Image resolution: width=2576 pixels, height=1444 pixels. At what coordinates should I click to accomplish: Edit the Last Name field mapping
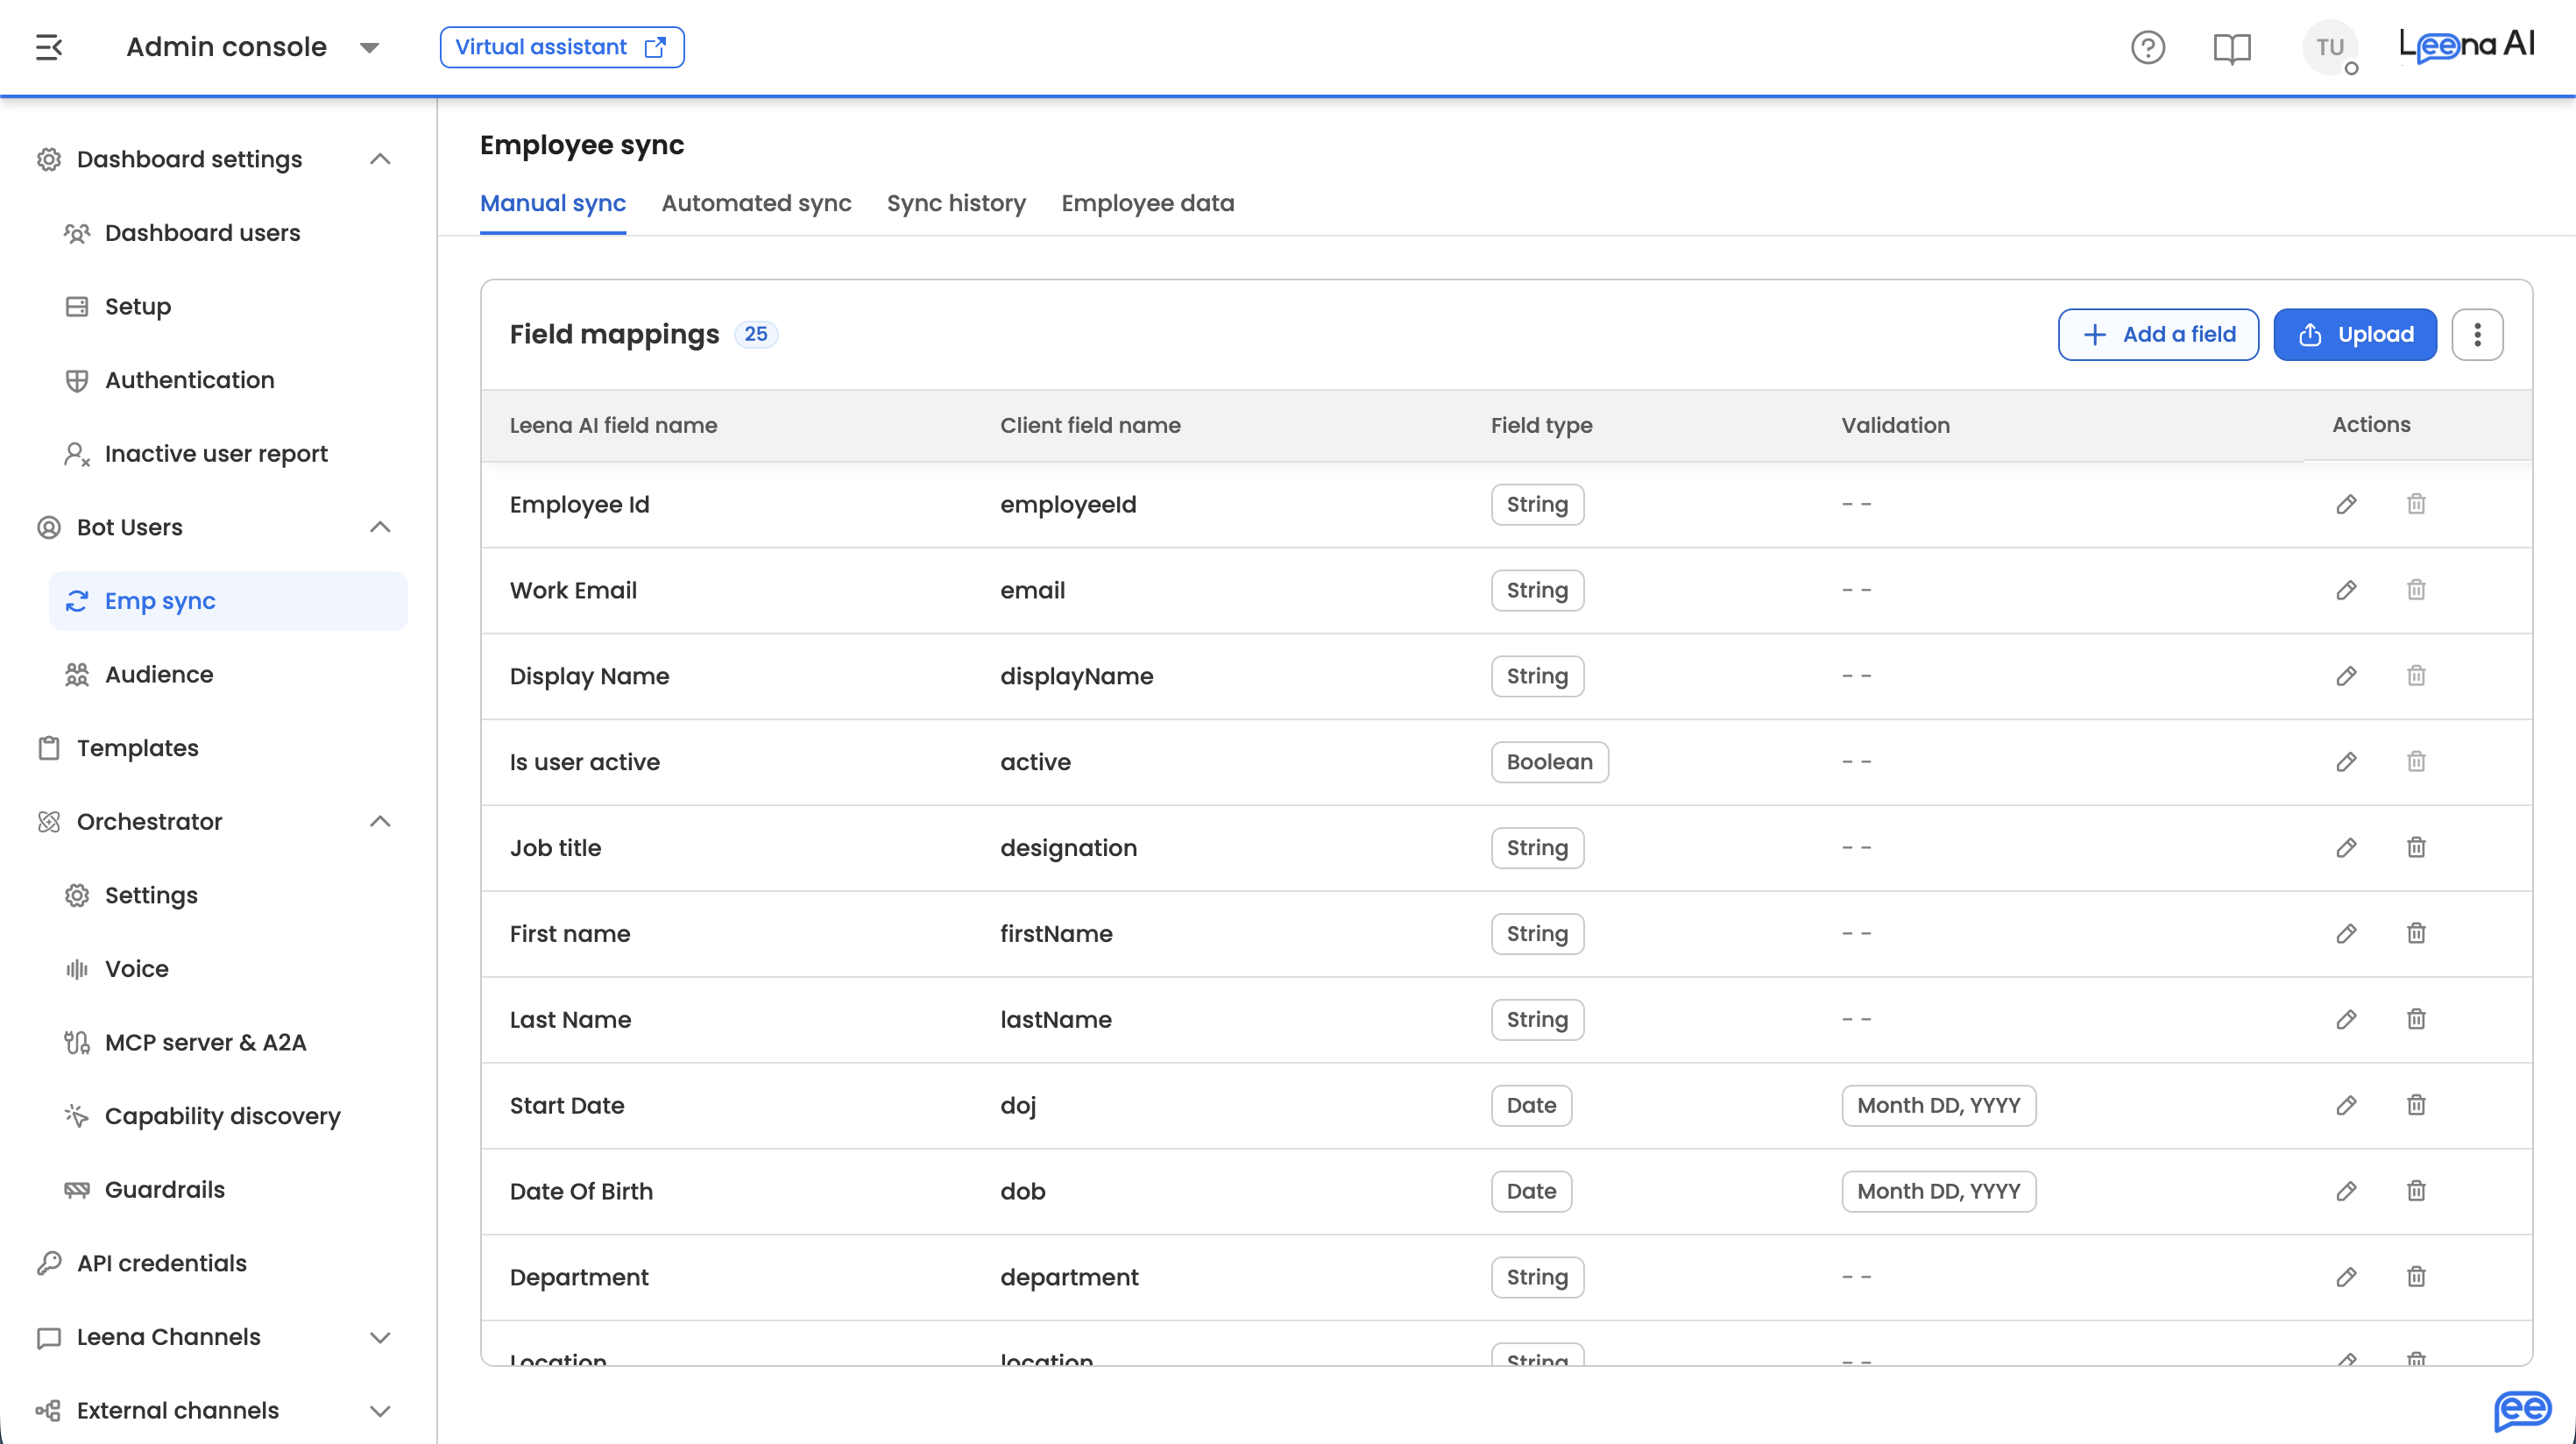[x=2346, y=1020]
